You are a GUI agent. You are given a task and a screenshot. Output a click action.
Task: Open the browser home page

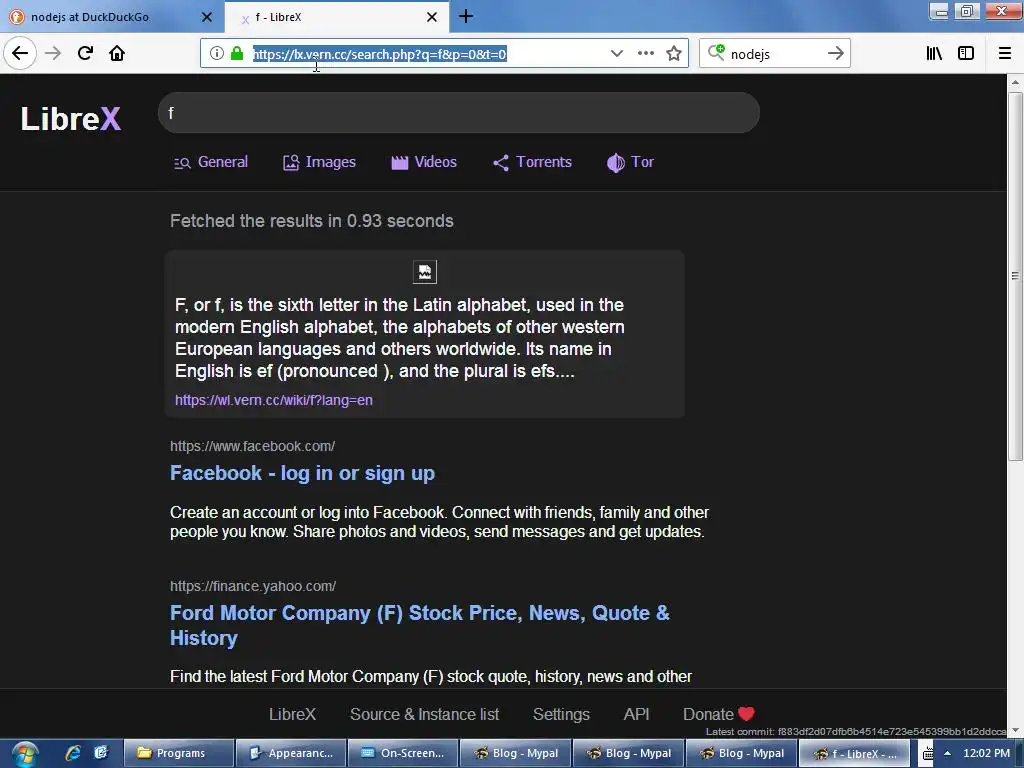117,54
